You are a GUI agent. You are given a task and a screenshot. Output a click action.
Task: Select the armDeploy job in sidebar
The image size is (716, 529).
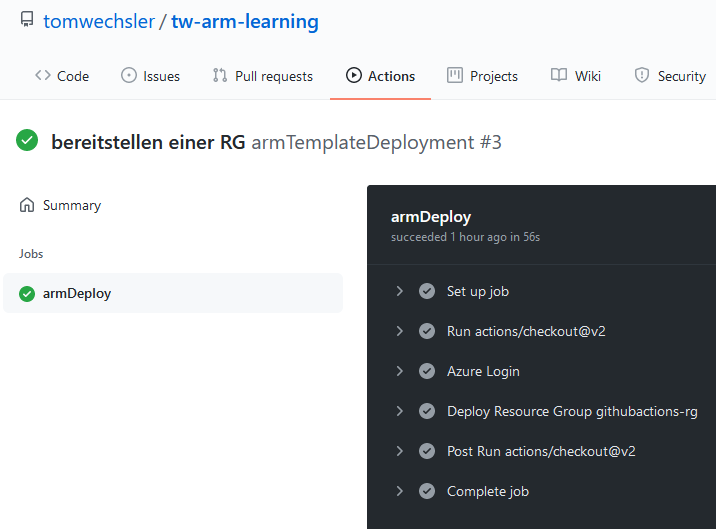[173, 293]
